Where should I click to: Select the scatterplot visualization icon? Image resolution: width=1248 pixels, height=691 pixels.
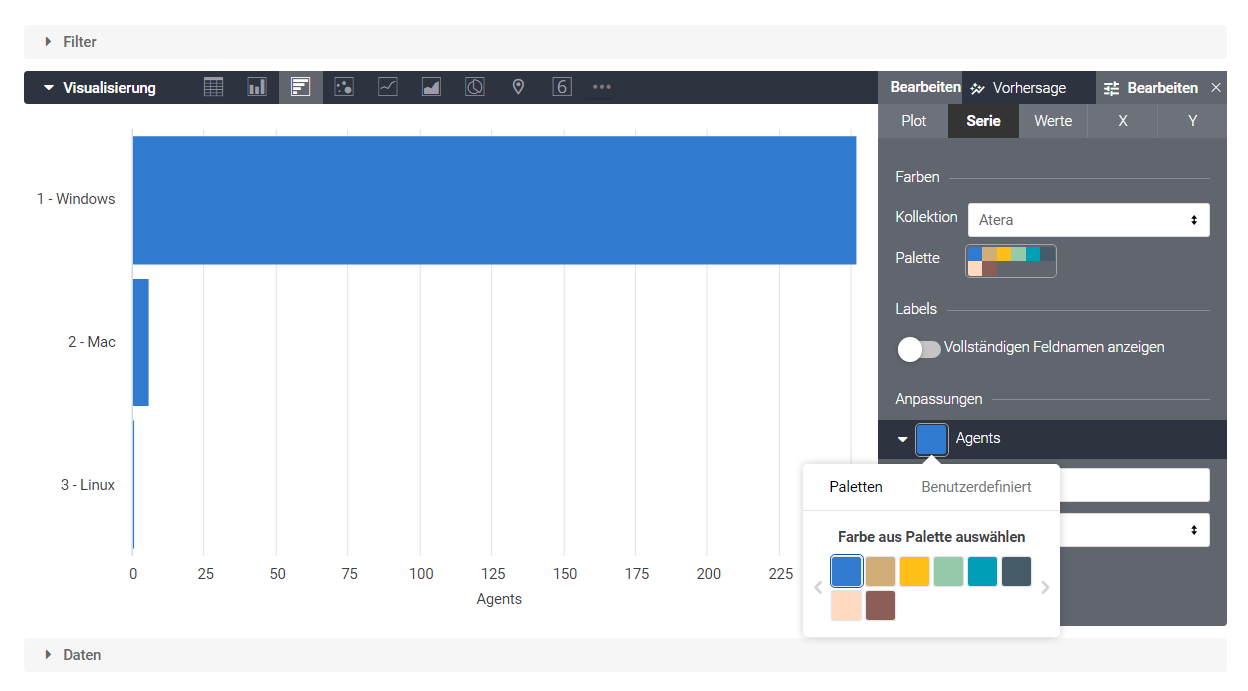coord(344,87)
